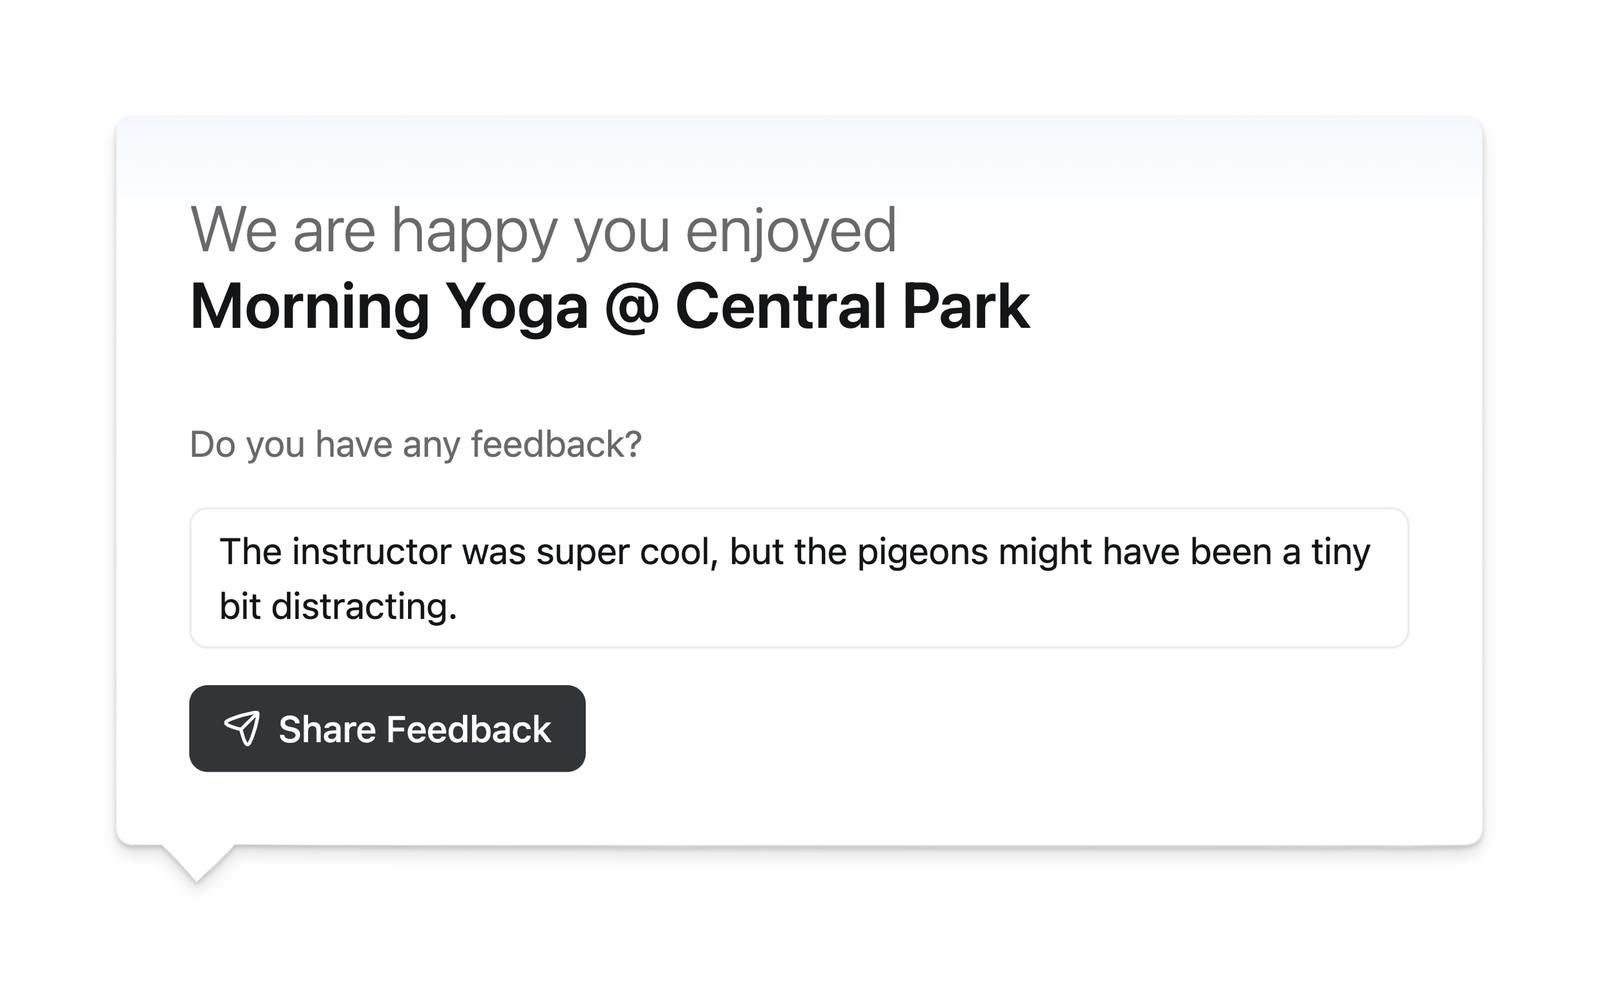Click the word "happy" in the heading
Image resolution: width=1600 pixels, height=997 pixels.
[x=474, y=230]
